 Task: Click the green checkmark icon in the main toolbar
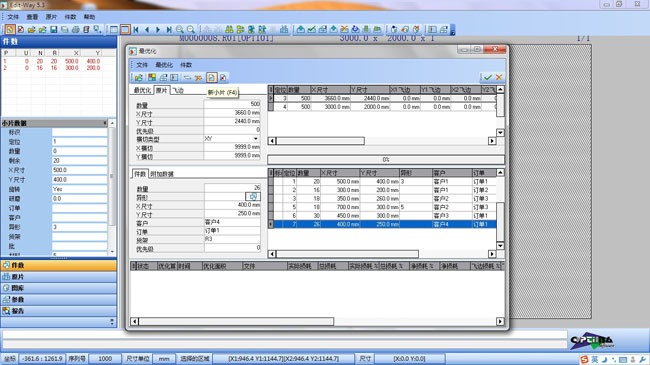[x=312, y=29]
